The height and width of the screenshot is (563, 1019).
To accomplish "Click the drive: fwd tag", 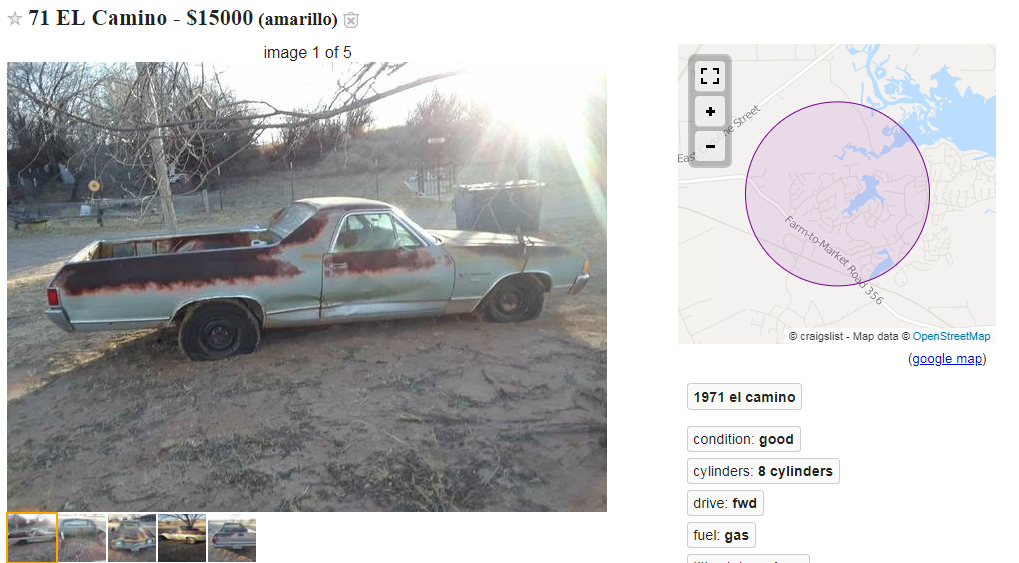I will click(x=725, y=503).
